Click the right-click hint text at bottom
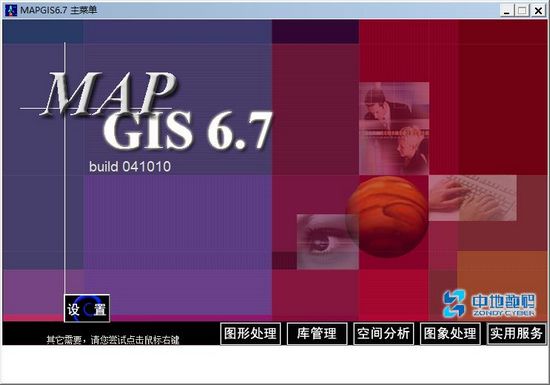The width and height of the screenshot is (550, 385). coord(113,339)
